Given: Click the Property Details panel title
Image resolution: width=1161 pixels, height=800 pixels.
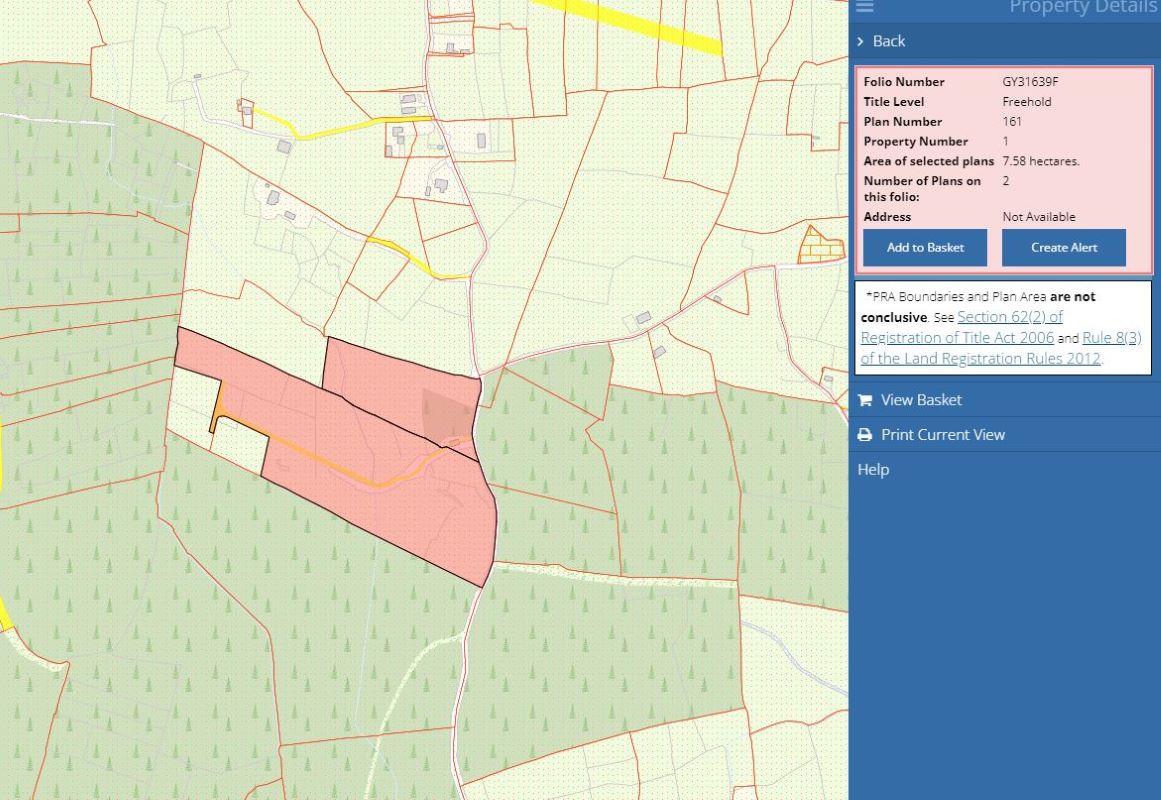Looking at the screenshot, I should point(1083,8).
